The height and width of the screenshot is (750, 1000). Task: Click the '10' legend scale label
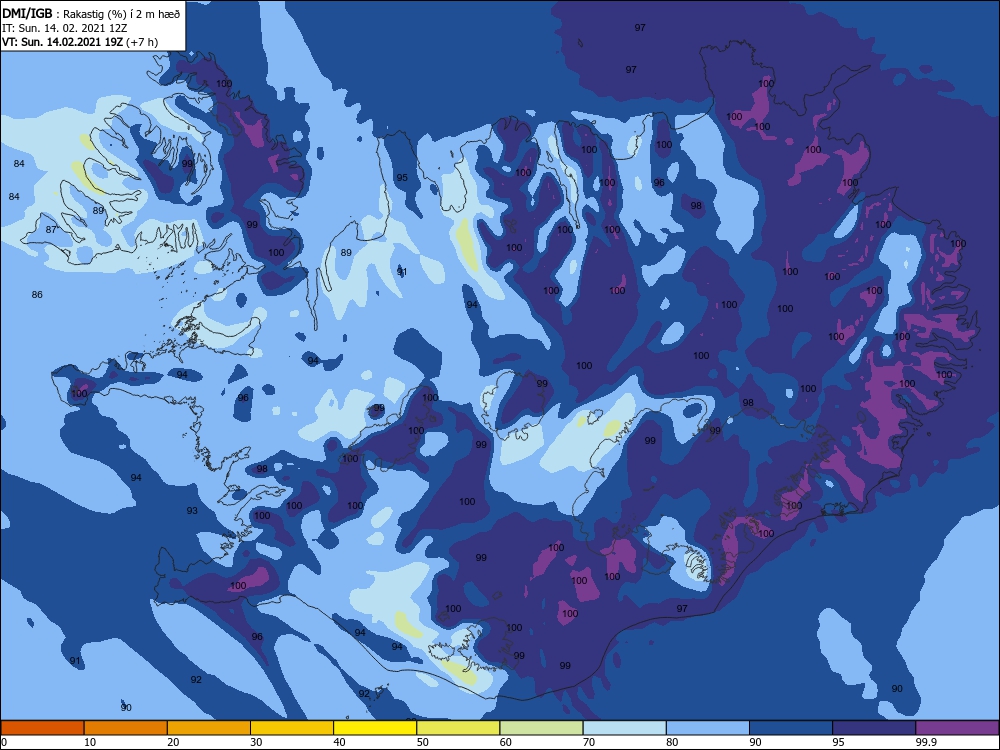90,742
